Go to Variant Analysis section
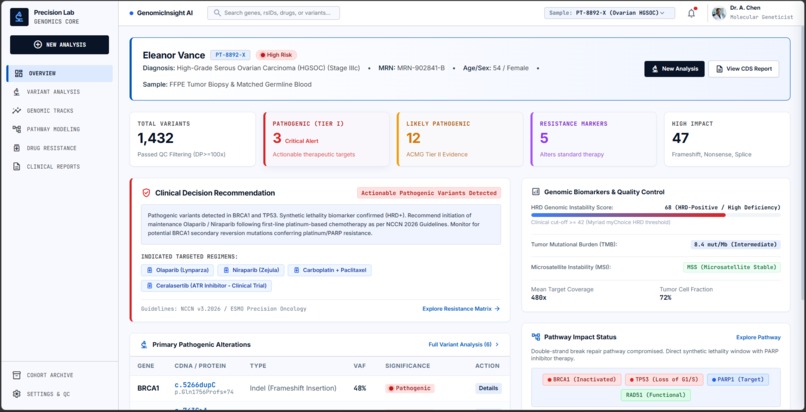Image resolution: width=806 pixels, height=412 pixels. 60,92
